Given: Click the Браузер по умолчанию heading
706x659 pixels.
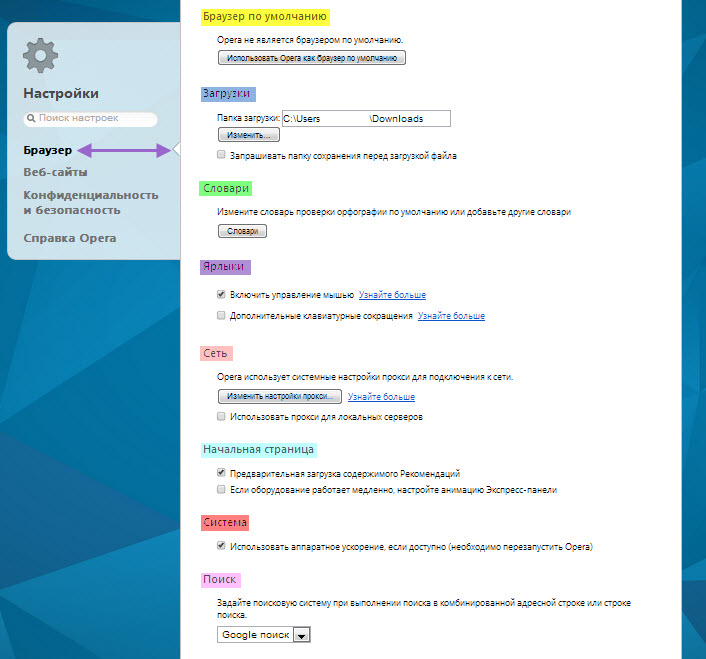Looking at the screenshot, I should point(265,17).
